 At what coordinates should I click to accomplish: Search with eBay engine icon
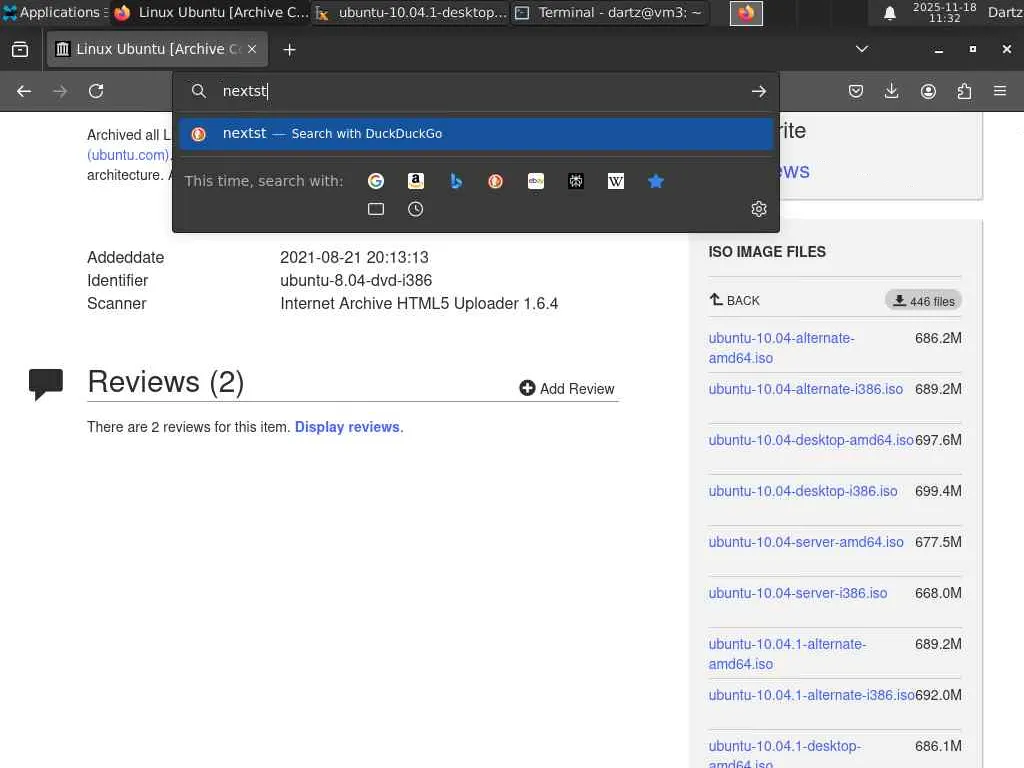point(536,181)
